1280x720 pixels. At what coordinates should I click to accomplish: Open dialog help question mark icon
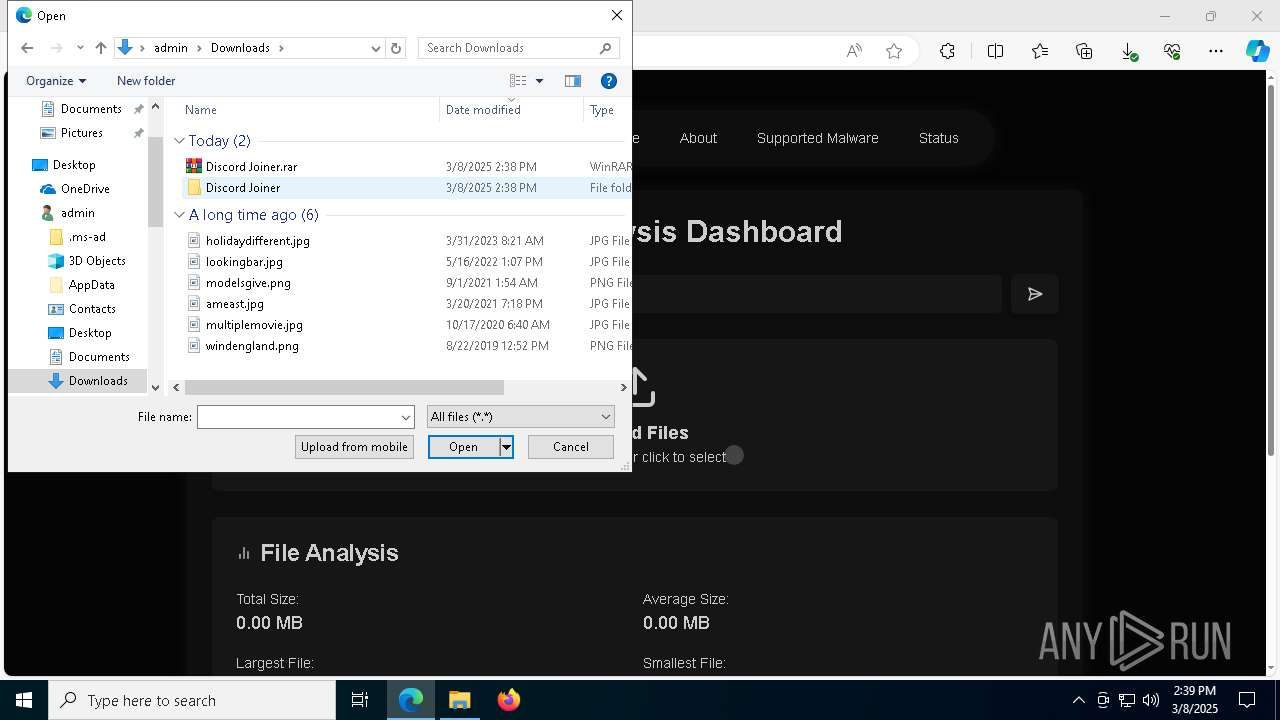pos(608,81)
